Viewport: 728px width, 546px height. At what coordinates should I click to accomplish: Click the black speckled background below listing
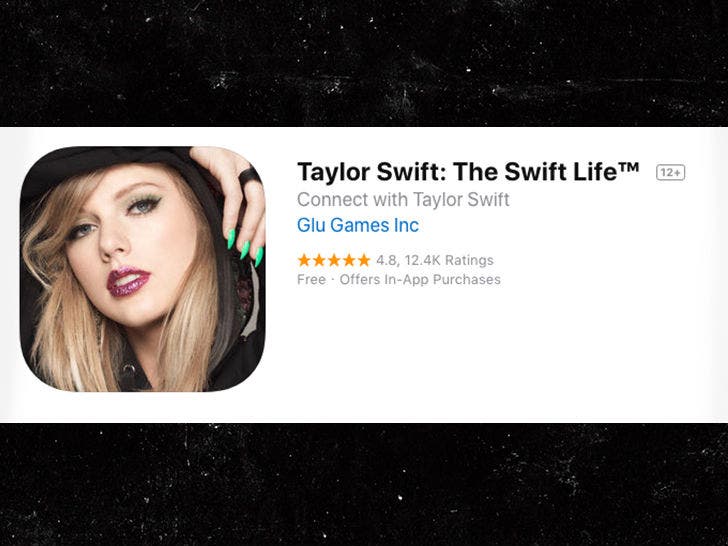coord(364,484)
